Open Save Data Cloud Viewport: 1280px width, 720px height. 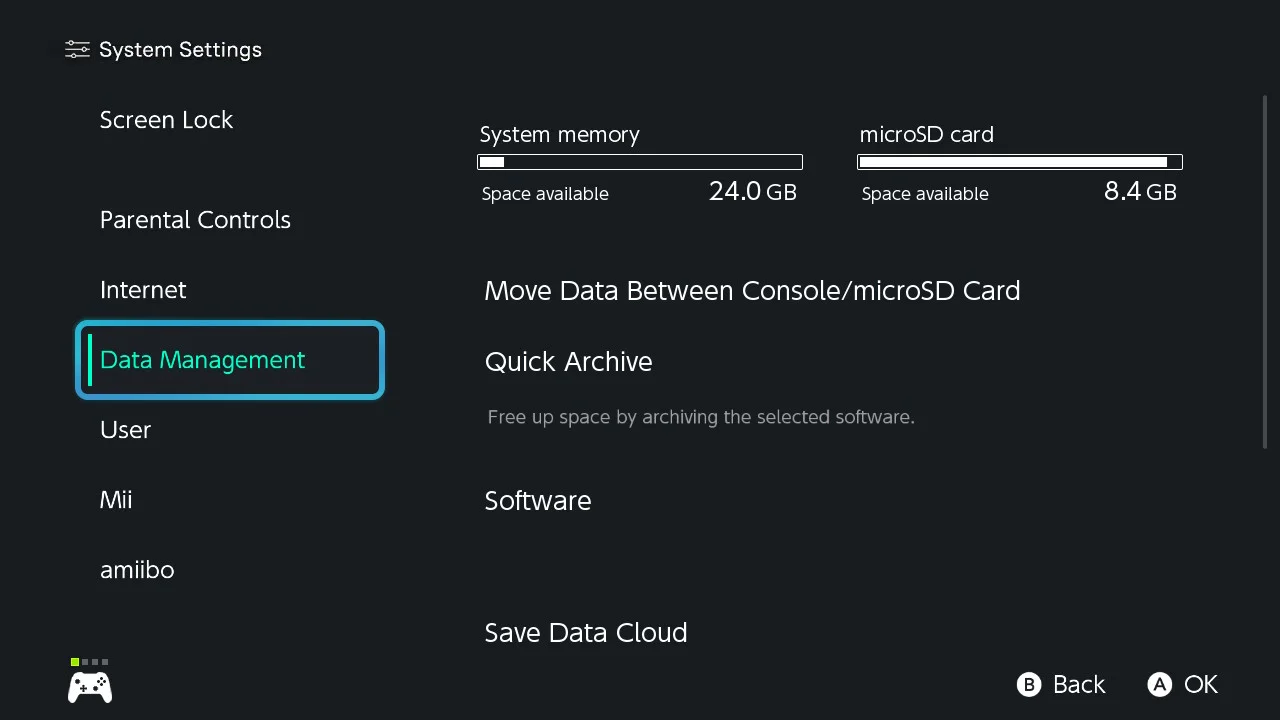[x=586, y=633]
